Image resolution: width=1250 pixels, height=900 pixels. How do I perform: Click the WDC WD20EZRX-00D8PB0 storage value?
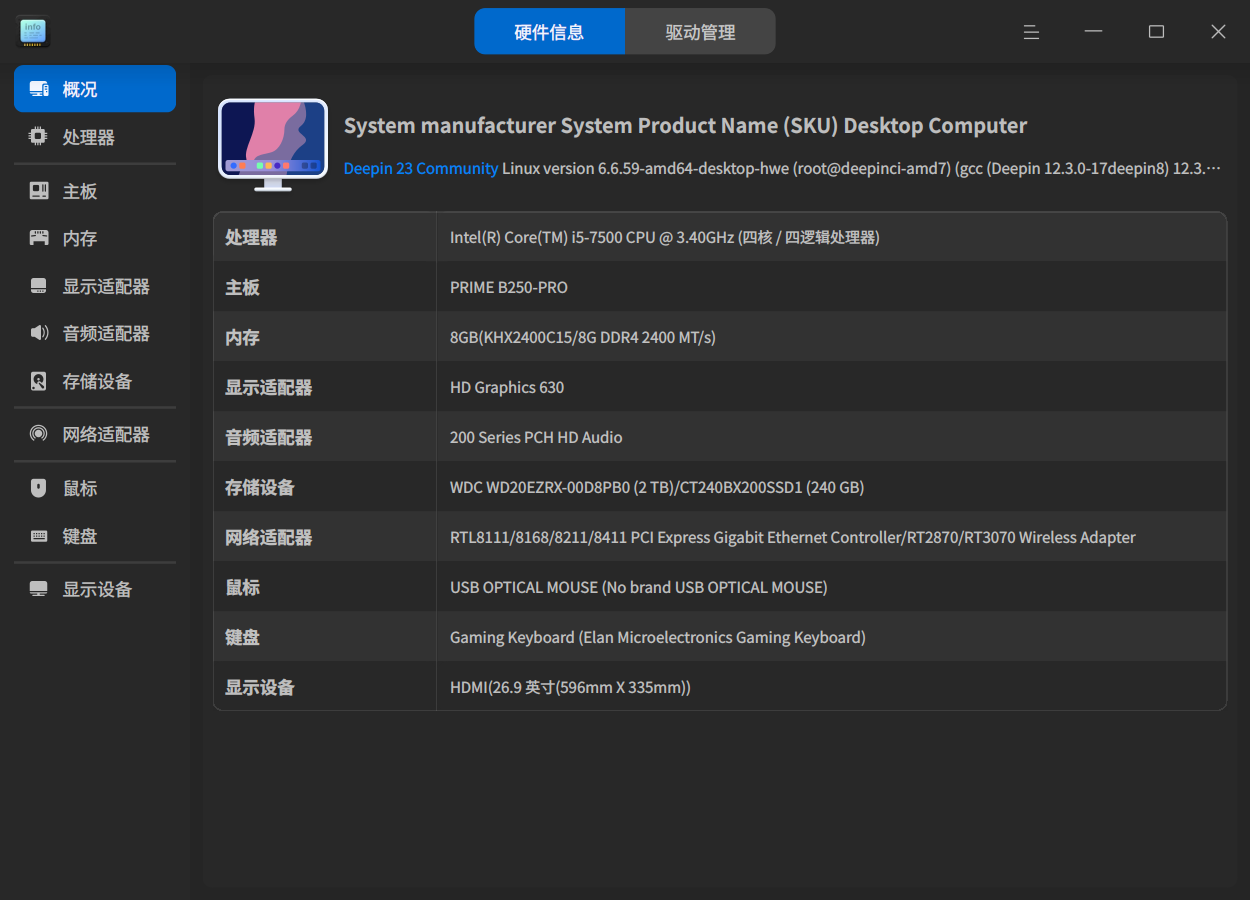tap(657, 487)
